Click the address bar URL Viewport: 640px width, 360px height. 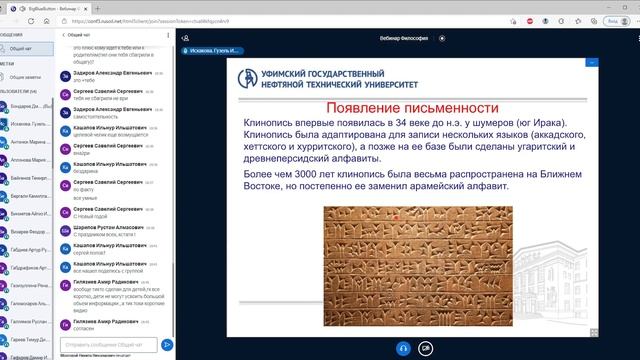point(150,21)
